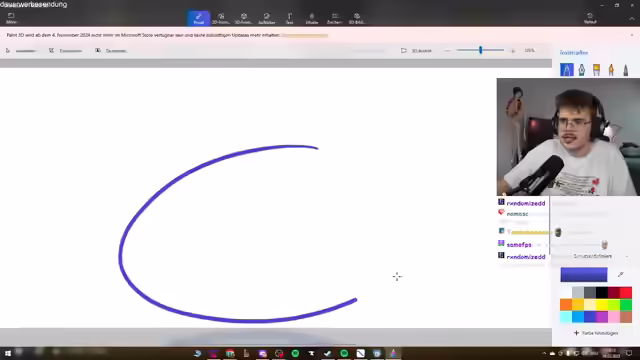
Task: Pick the white color swatch
Action: tap(566, 292)
